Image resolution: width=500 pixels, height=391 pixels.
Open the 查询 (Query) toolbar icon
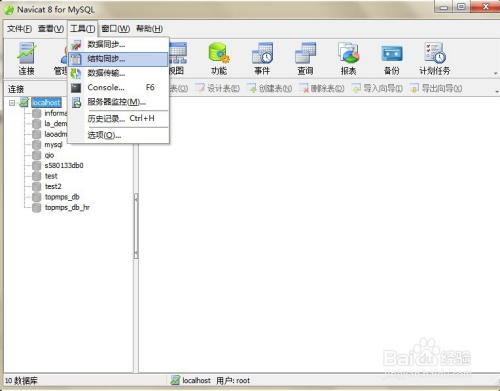pyautogui.click(x=305, y=59)
